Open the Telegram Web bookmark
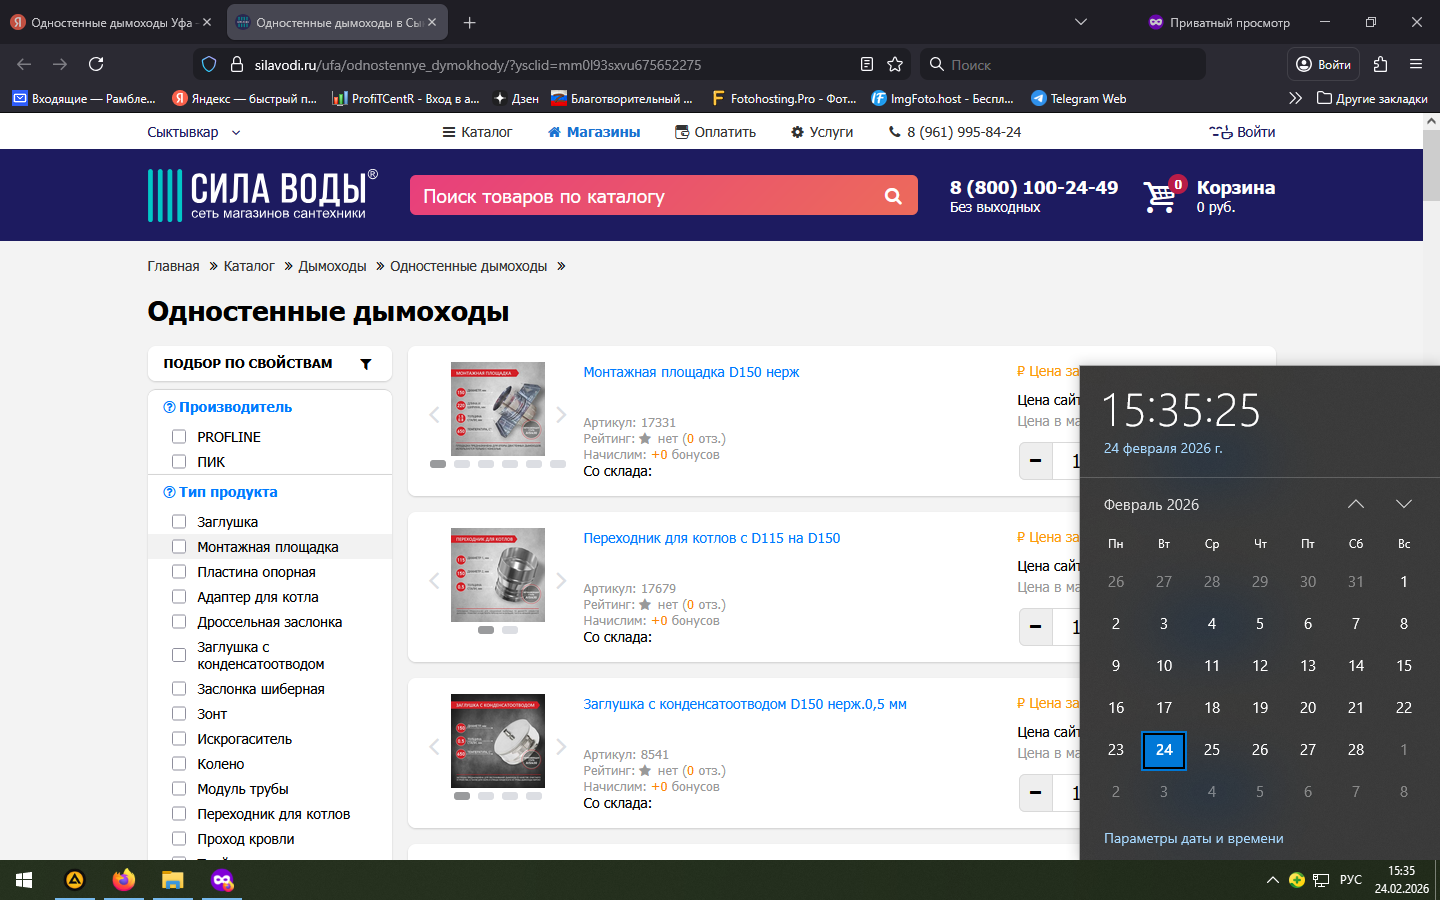1440x900 pixels. (1078, 98)
